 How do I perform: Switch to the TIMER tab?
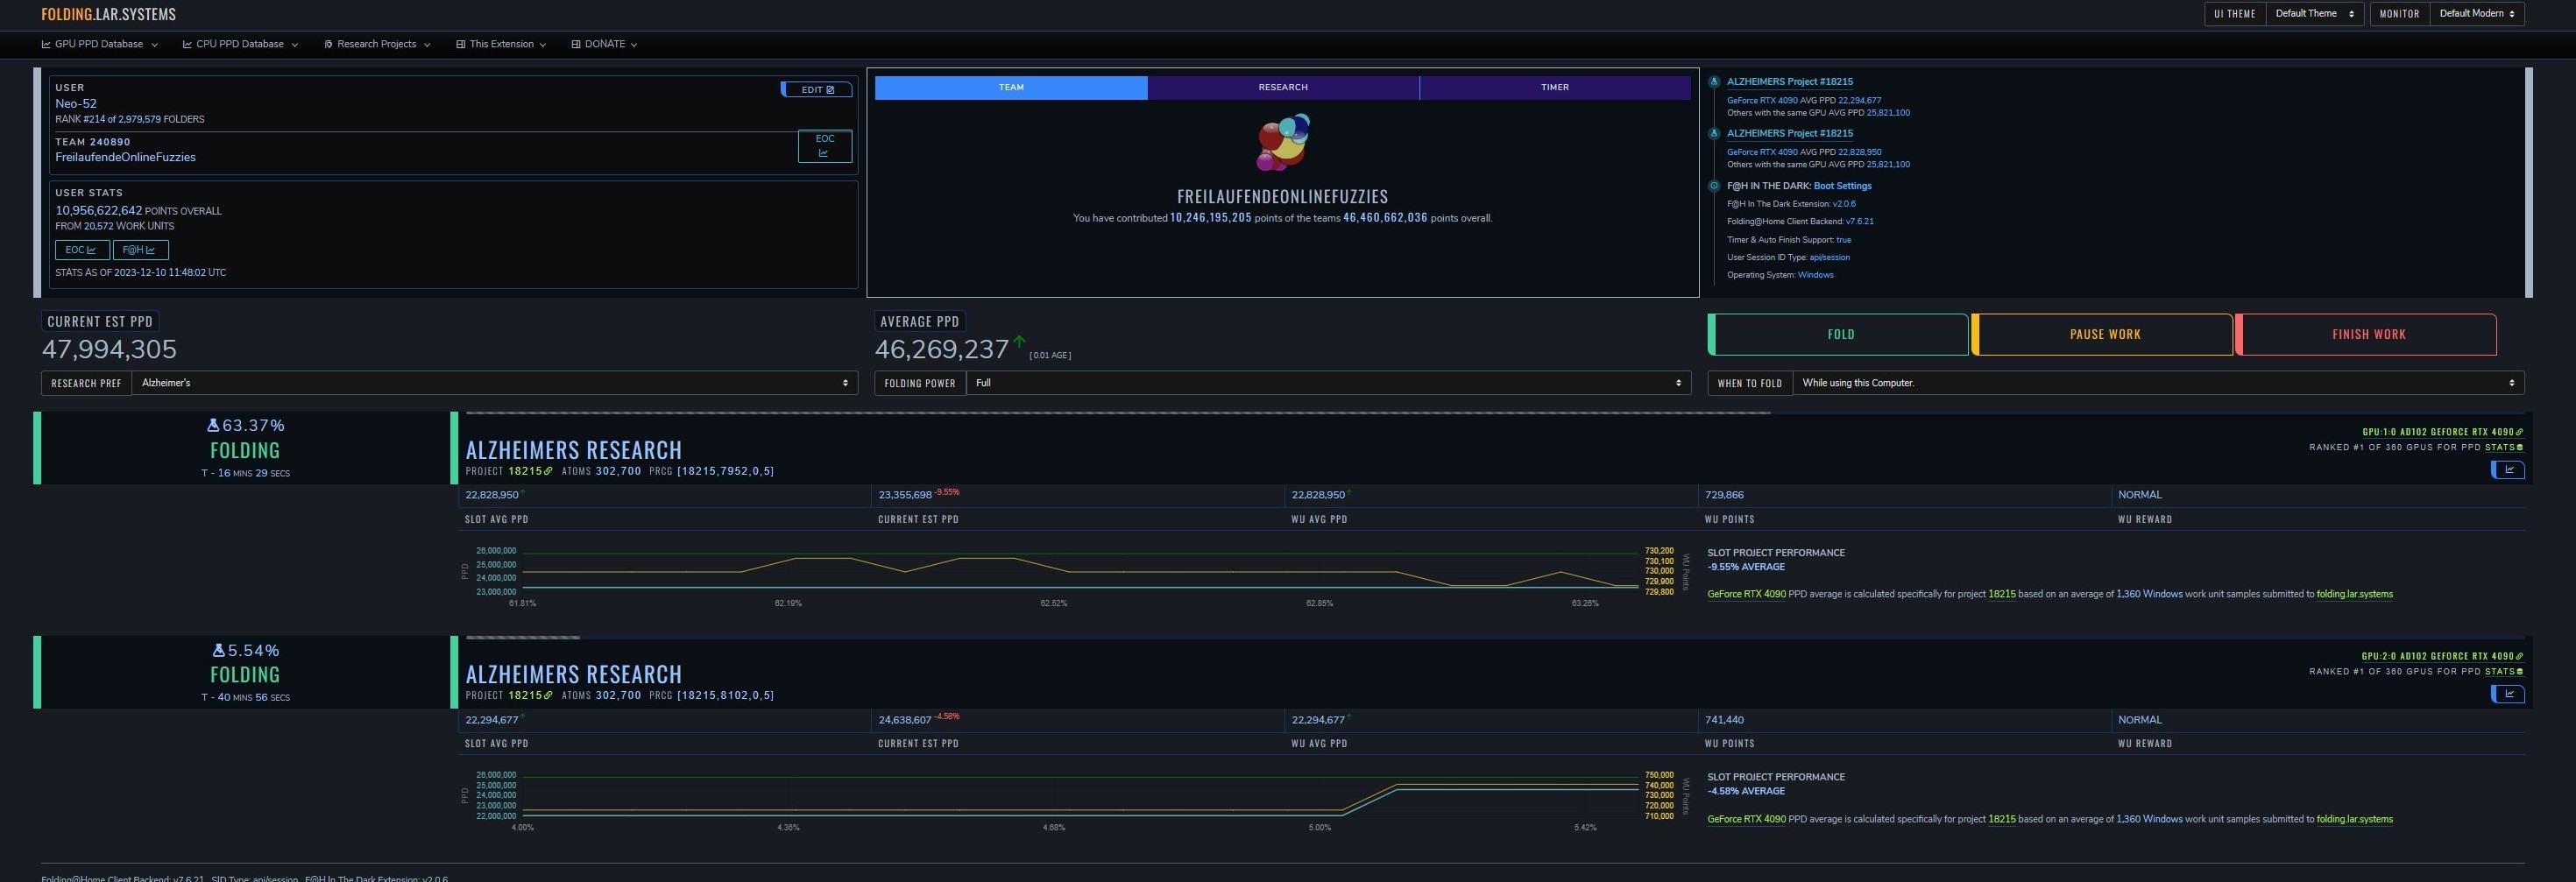coord(1555,87)
